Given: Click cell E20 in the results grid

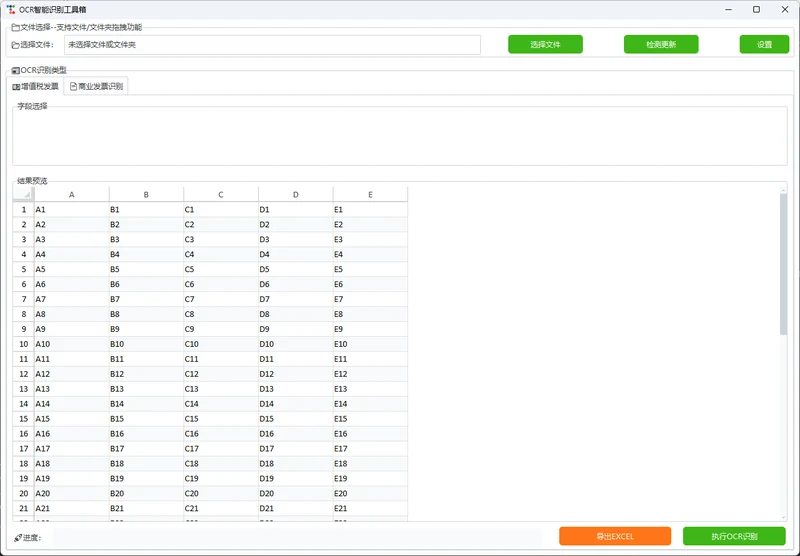Looking at the screenshot, I should [x=370, y=493].
